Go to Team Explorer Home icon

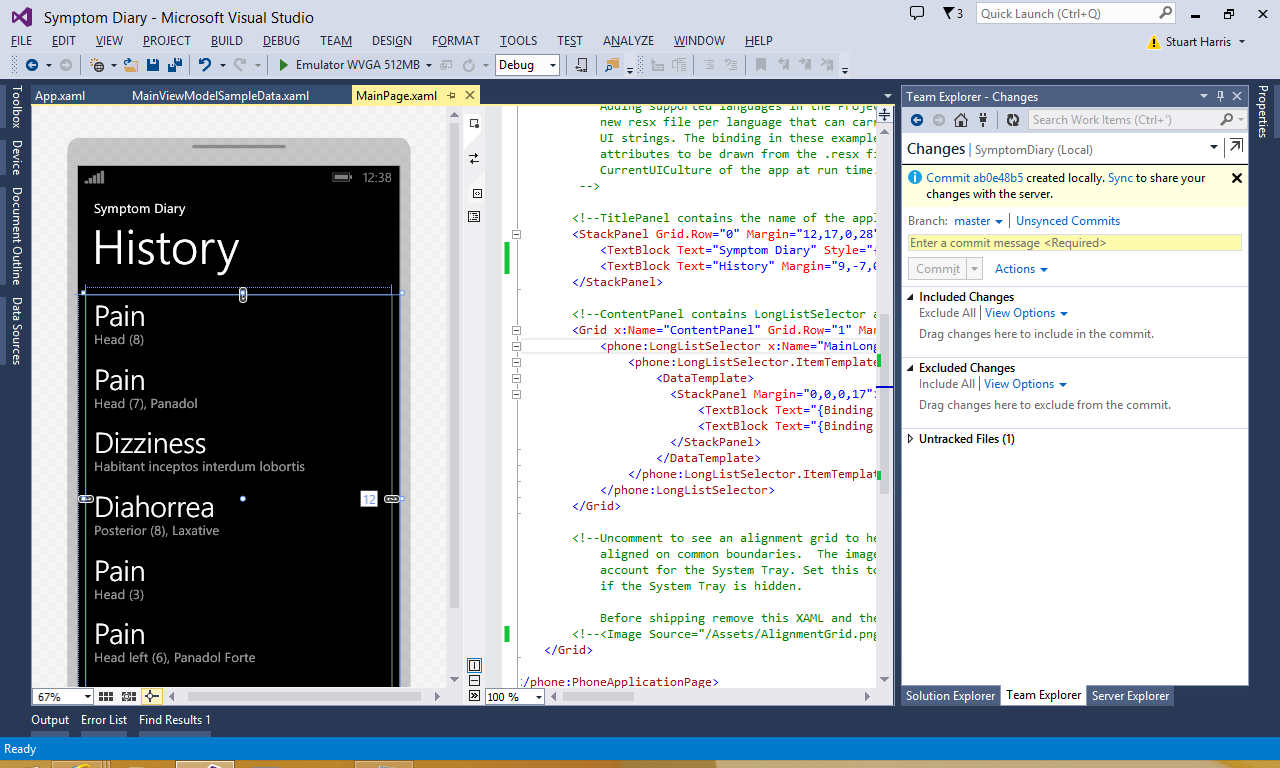pos(961,120)
